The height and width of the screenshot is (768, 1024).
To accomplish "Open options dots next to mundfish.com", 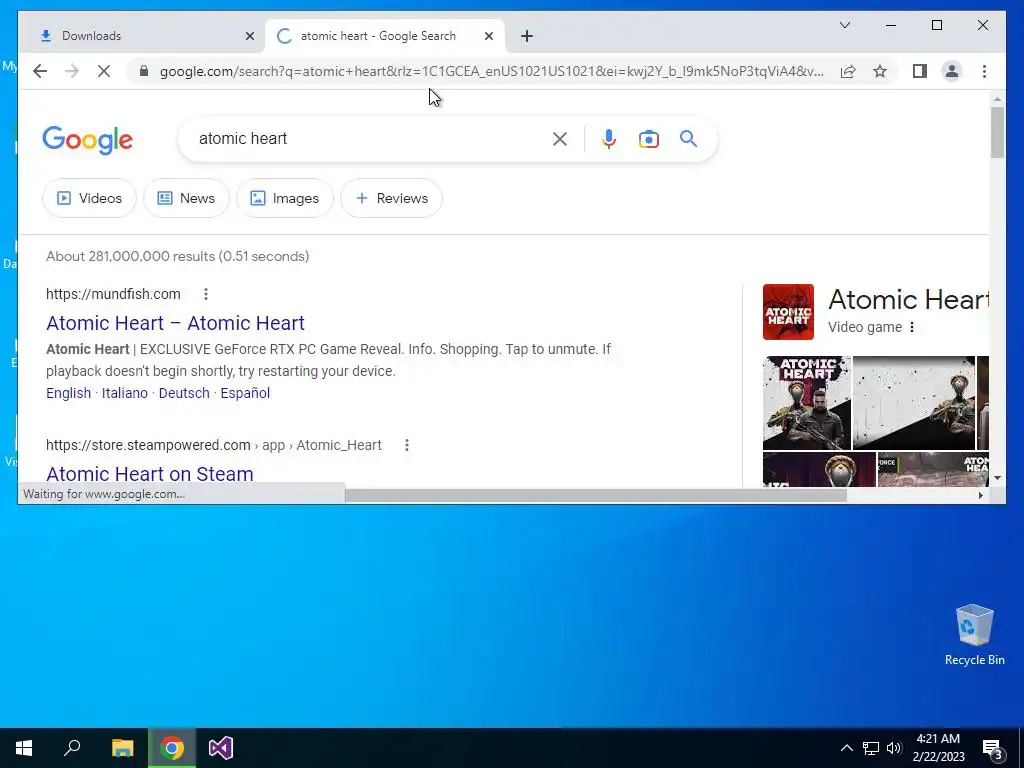I will coord(206,294).
